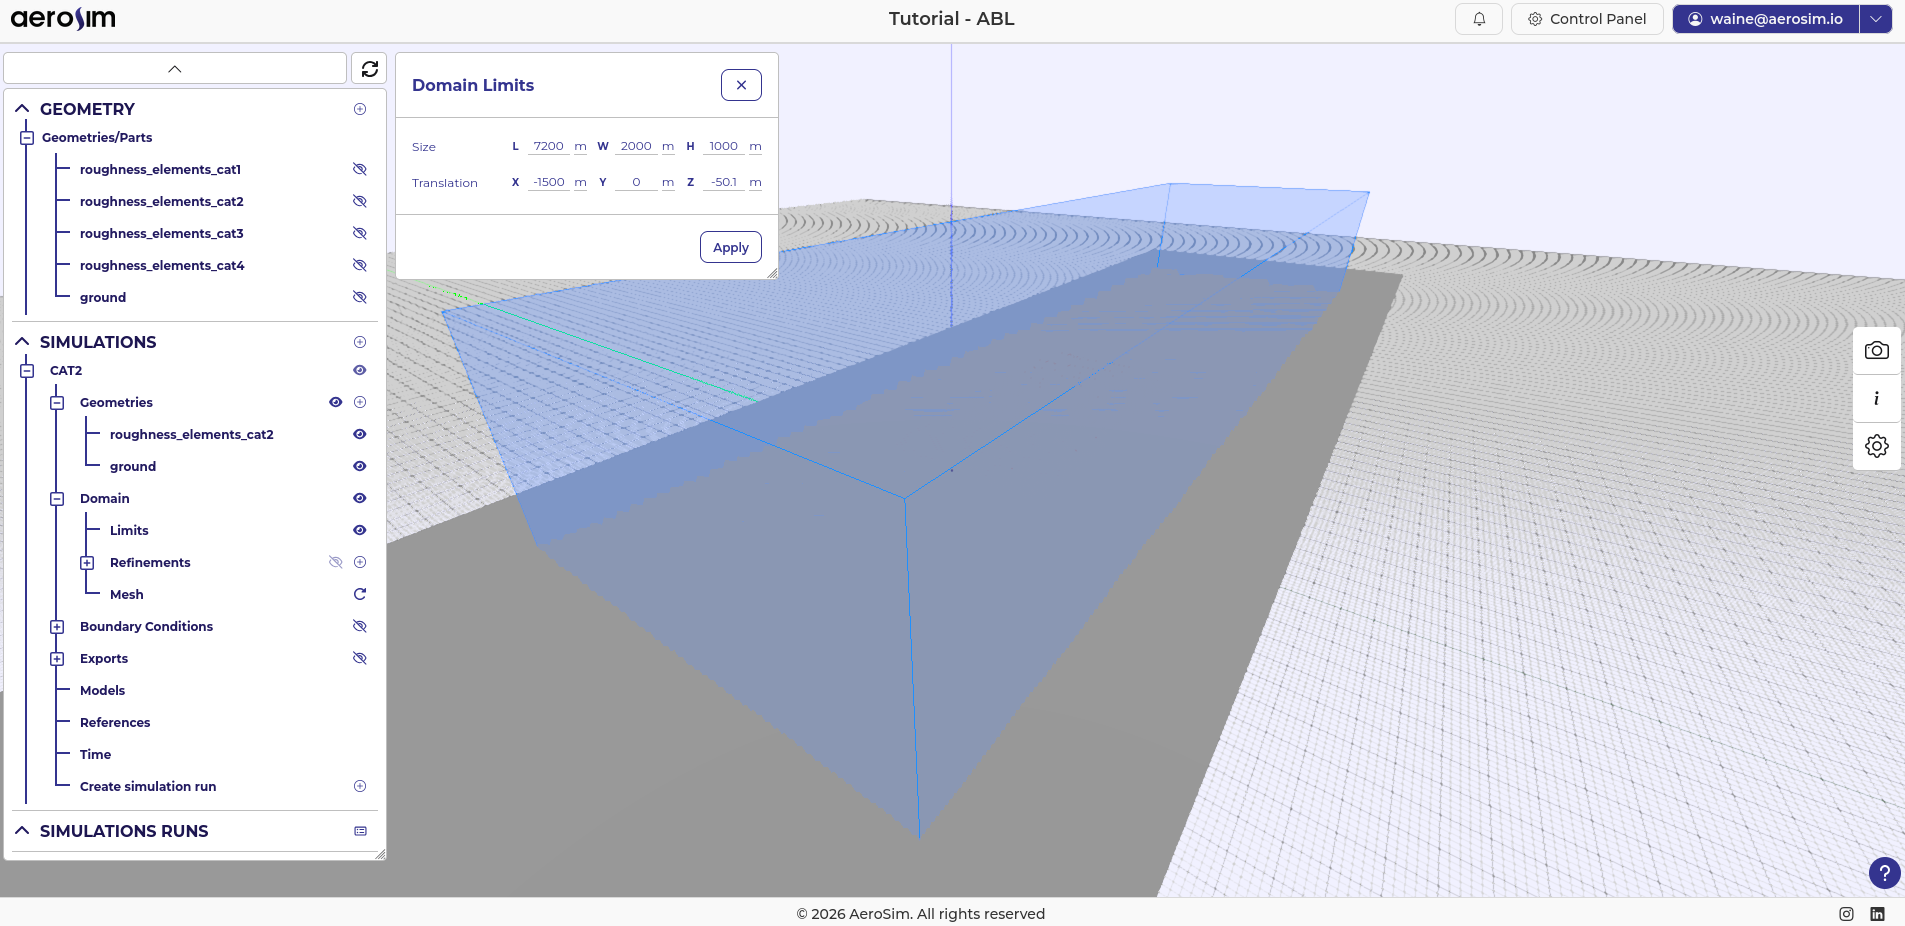1905x926 pixels.
Task: Open the help question mark button
Action: point(1884,873)
